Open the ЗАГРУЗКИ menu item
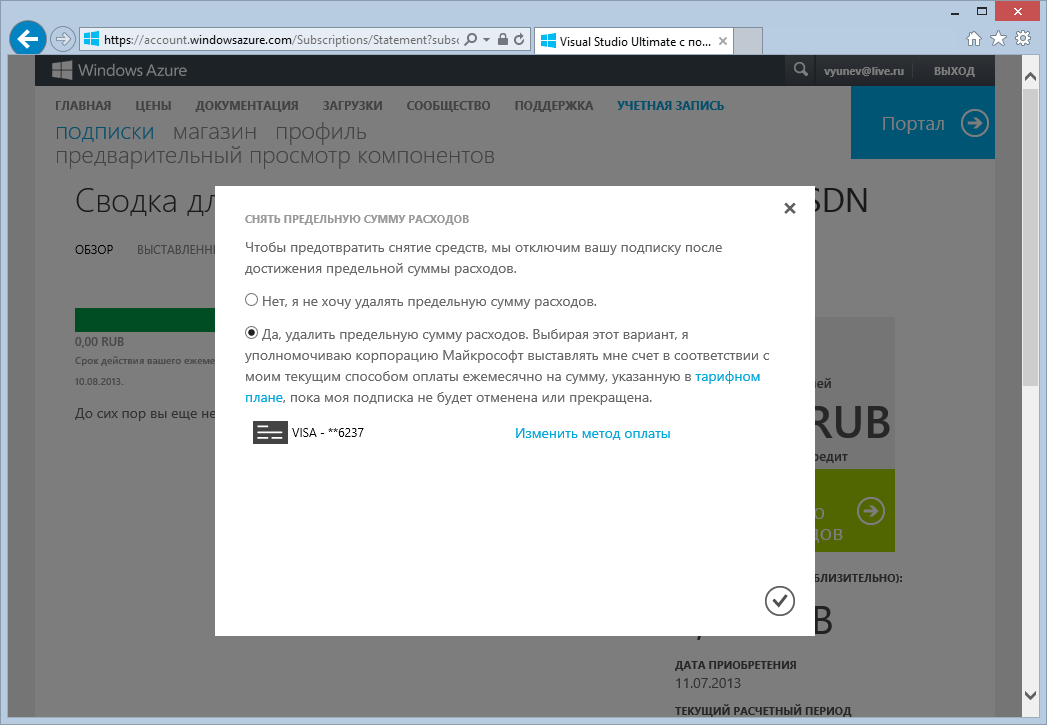 point(353,105)
